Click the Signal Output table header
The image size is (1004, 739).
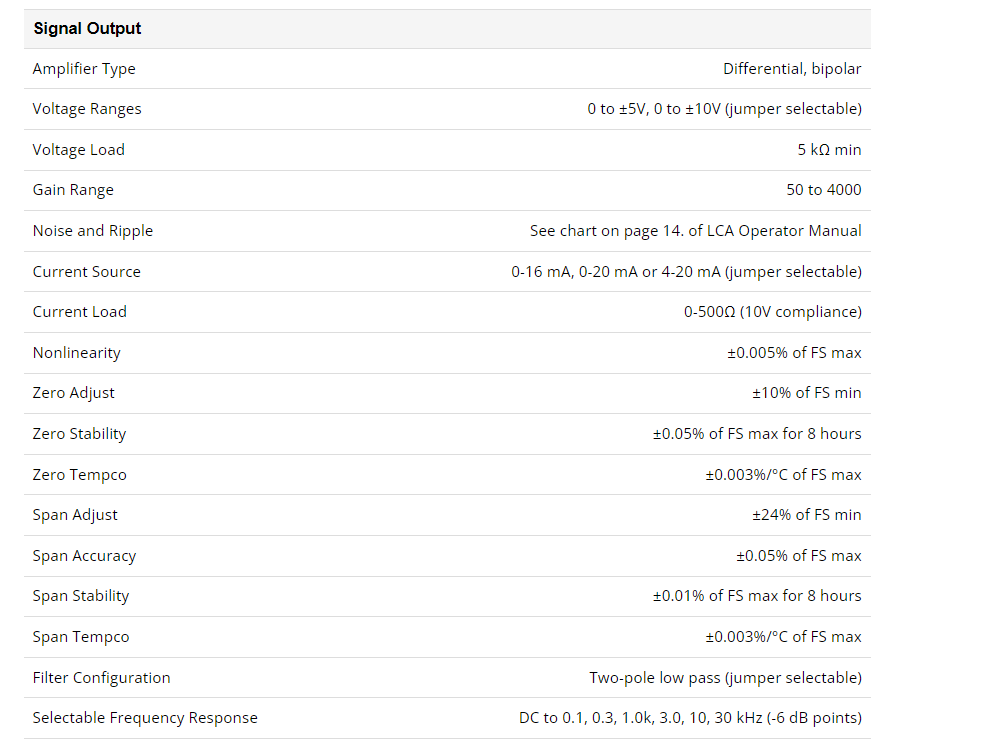click(87, 29)
